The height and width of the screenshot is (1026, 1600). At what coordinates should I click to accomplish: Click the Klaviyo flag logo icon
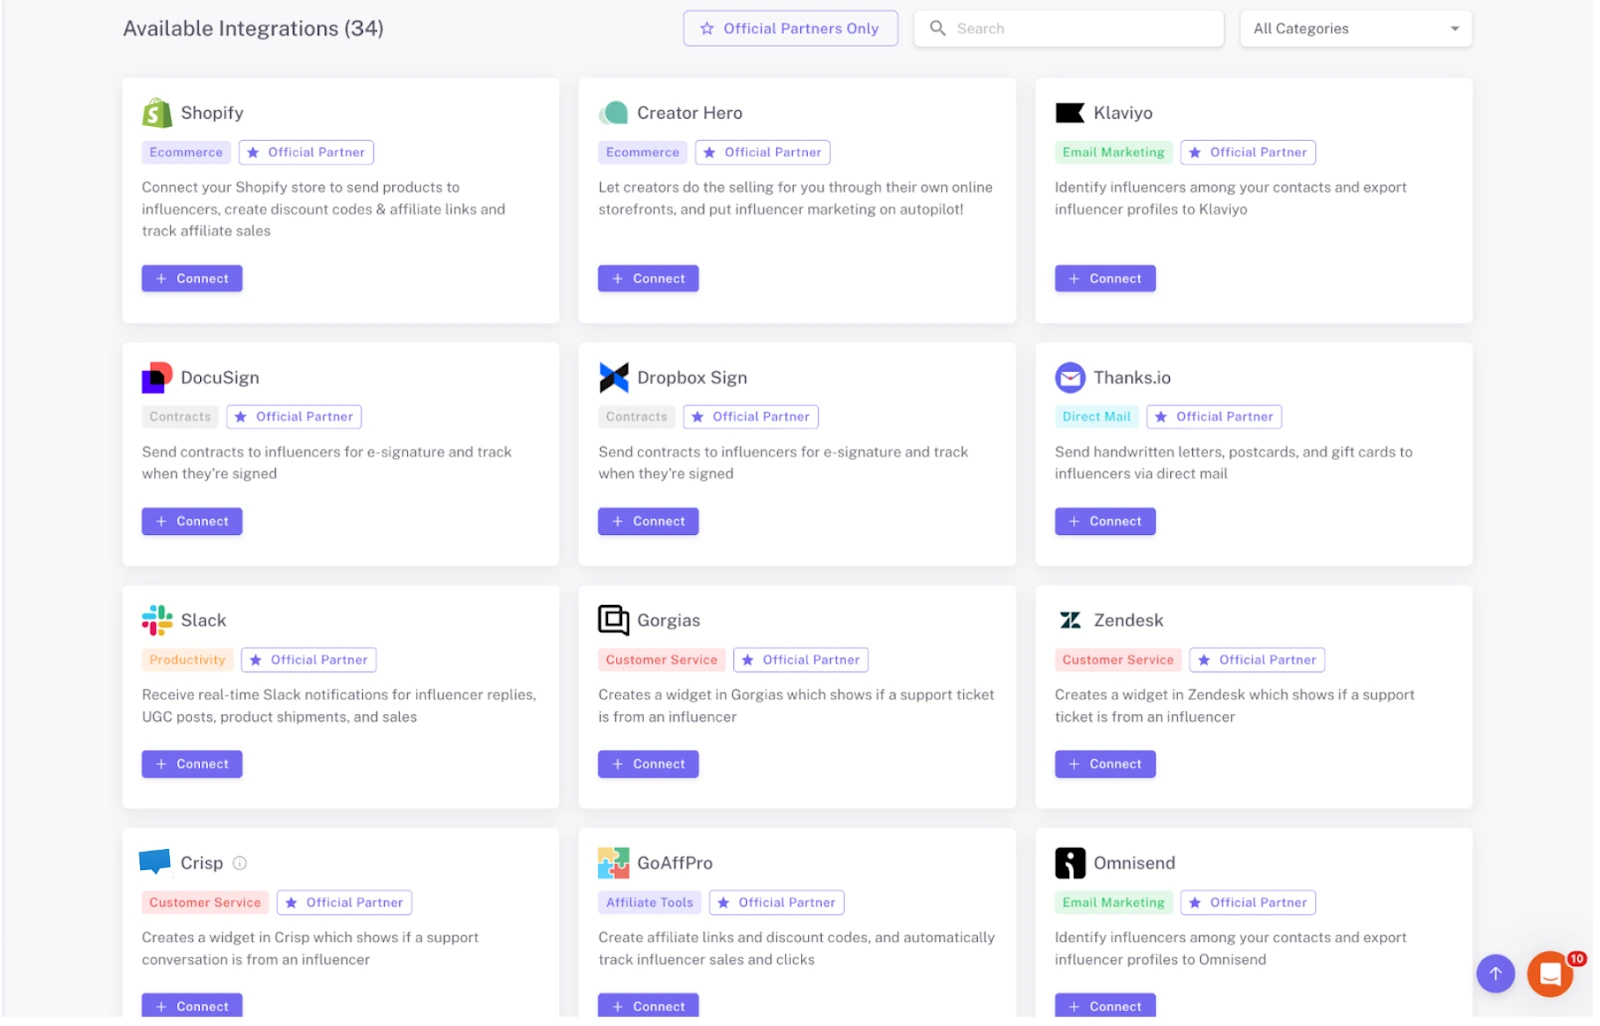1069,113
